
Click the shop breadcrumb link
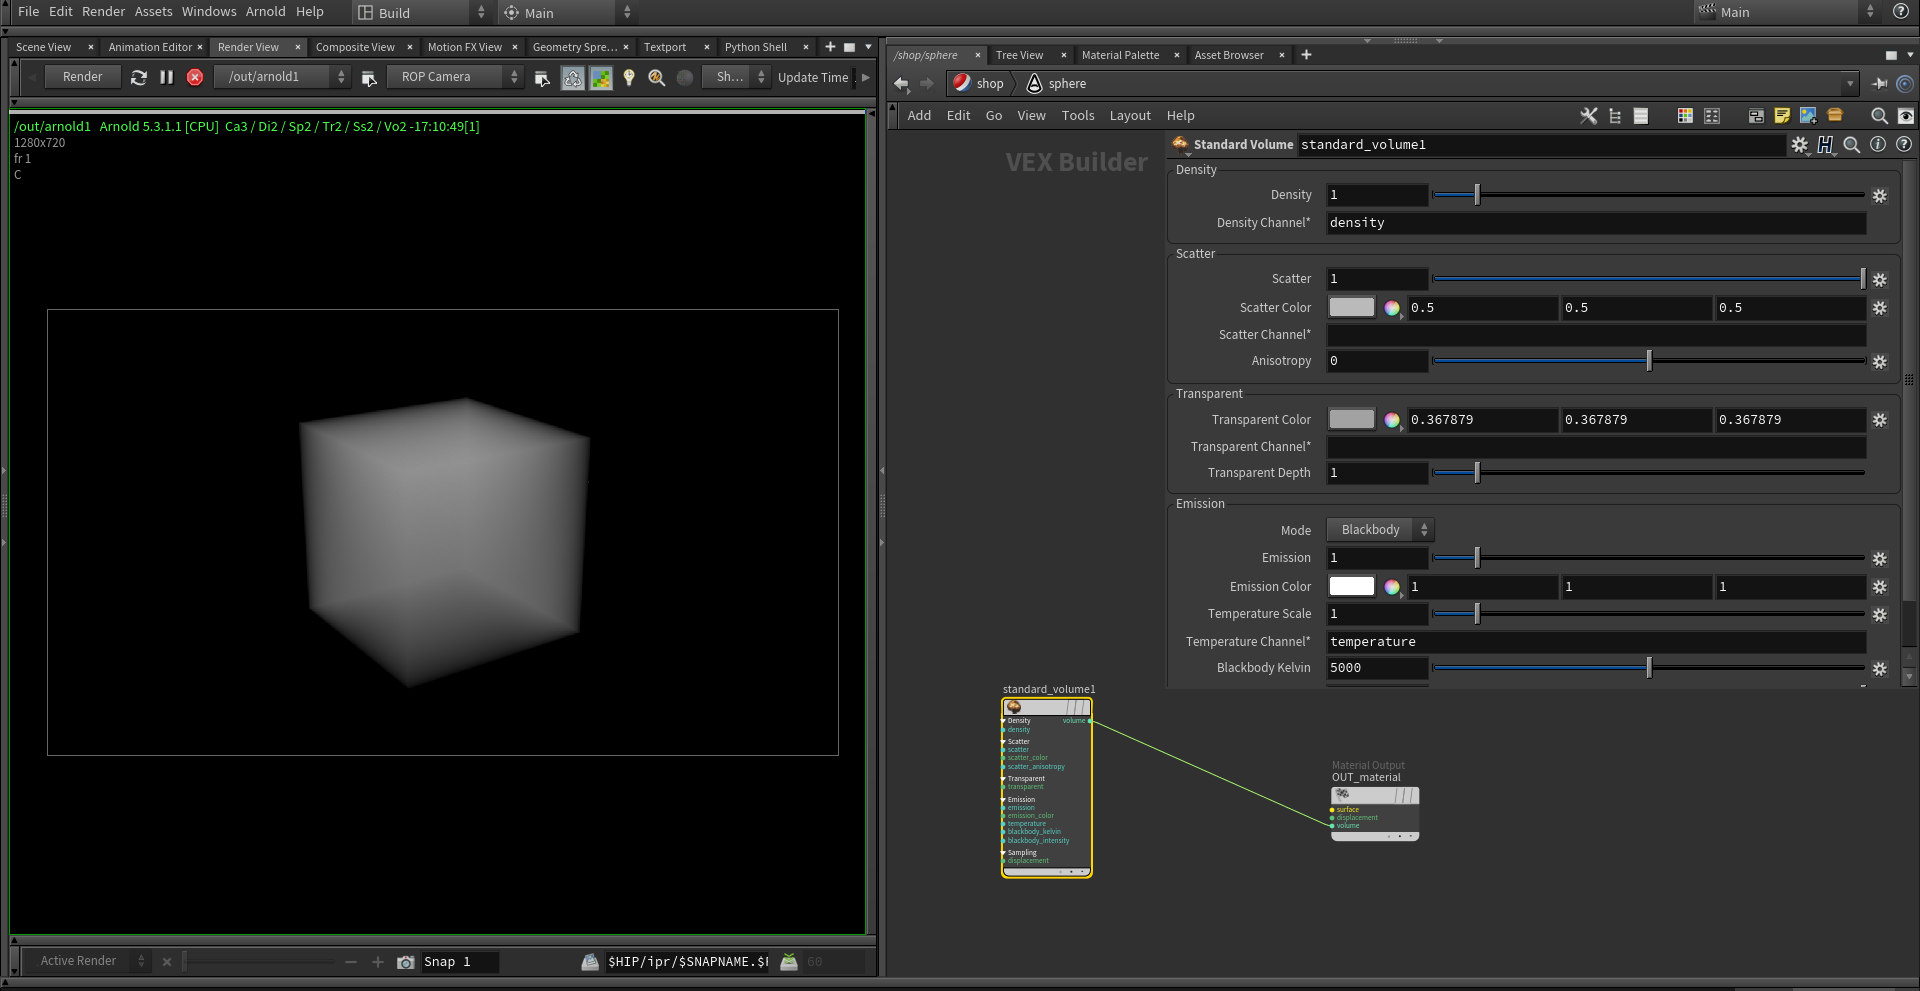pyautogui.click(x=988, y=84)
